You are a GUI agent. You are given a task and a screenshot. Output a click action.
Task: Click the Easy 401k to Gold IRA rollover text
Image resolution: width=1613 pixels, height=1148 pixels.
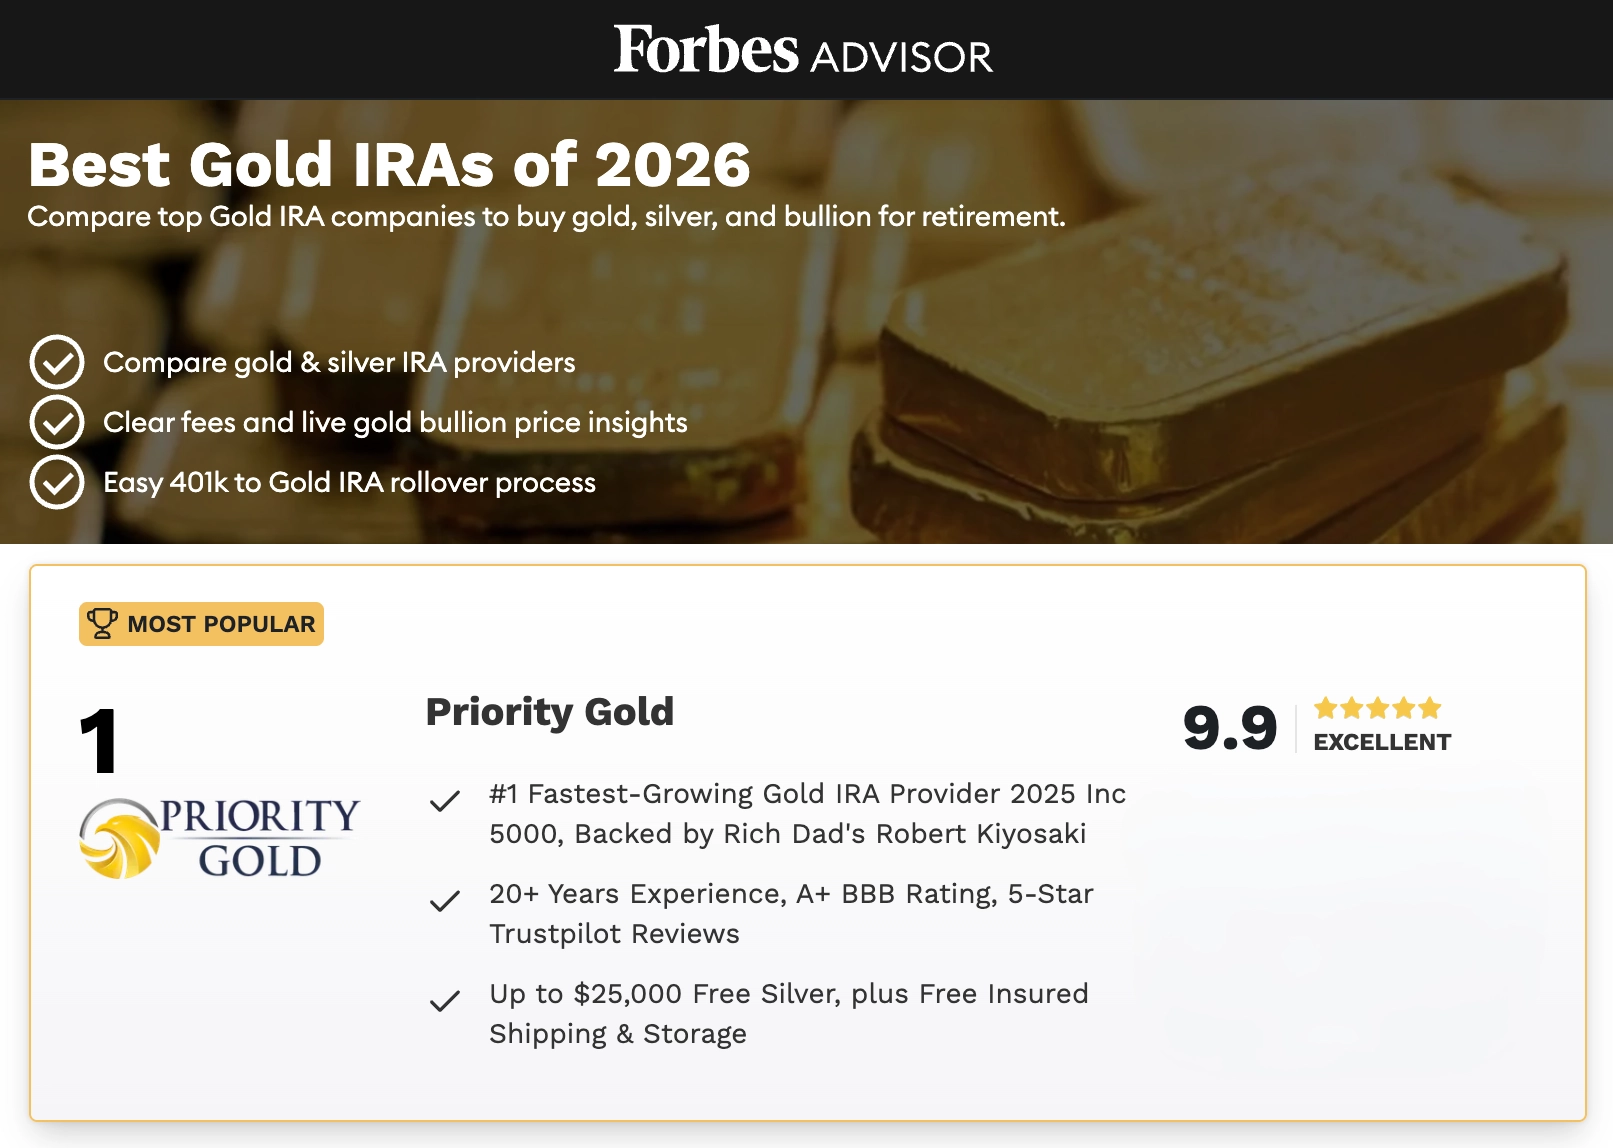pyautogui.click(x=349, y=482)
